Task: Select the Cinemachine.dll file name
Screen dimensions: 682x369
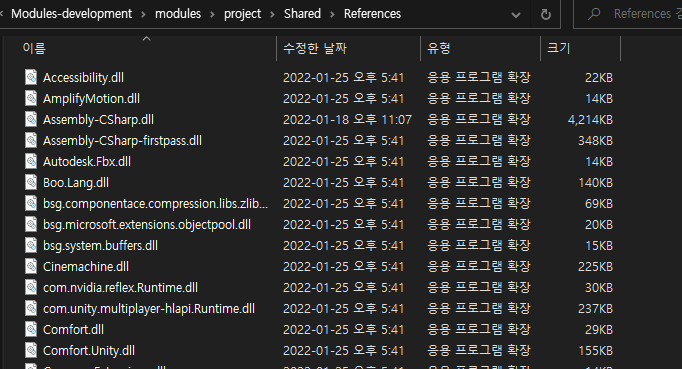Action: click(86, 266)
